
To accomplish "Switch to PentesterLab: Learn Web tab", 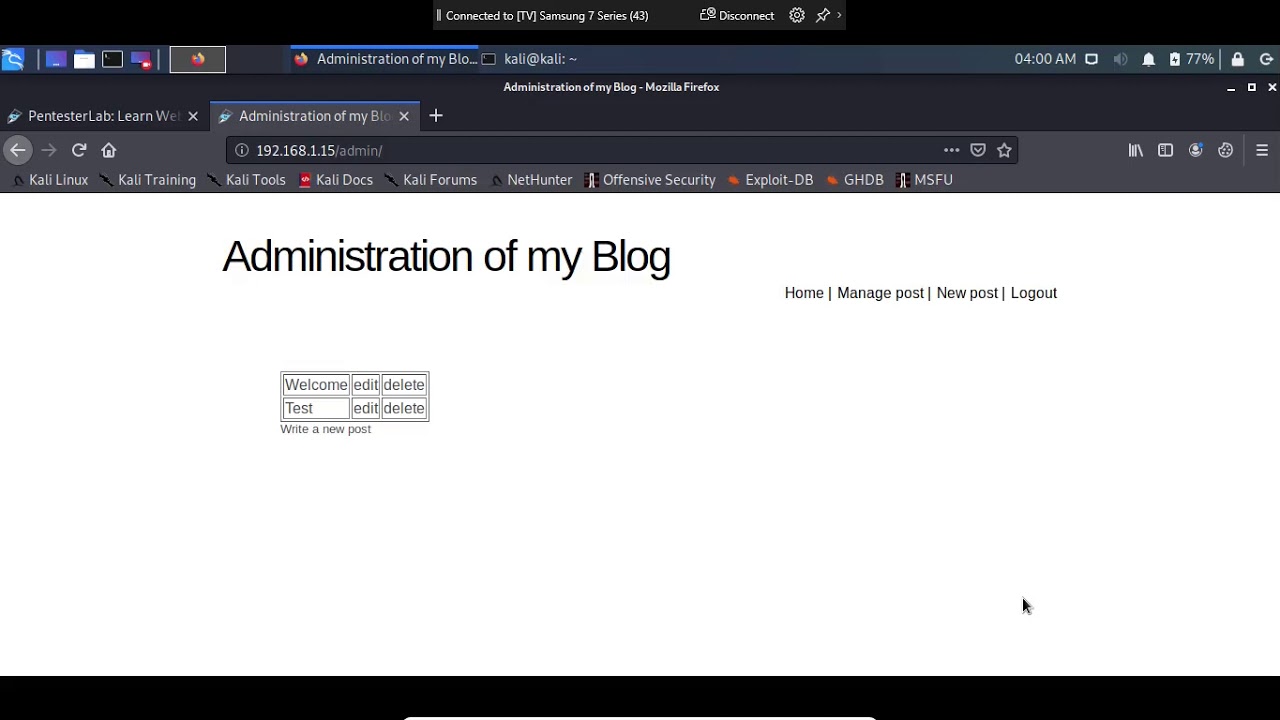I will (x=105, y=116).
